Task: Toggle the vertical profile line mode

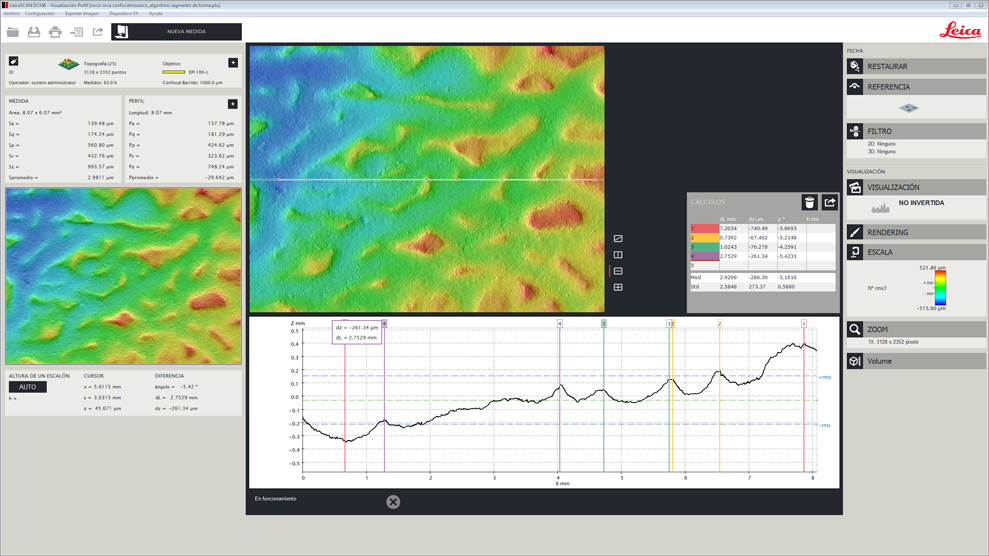Action: click(x=618, y=255)
